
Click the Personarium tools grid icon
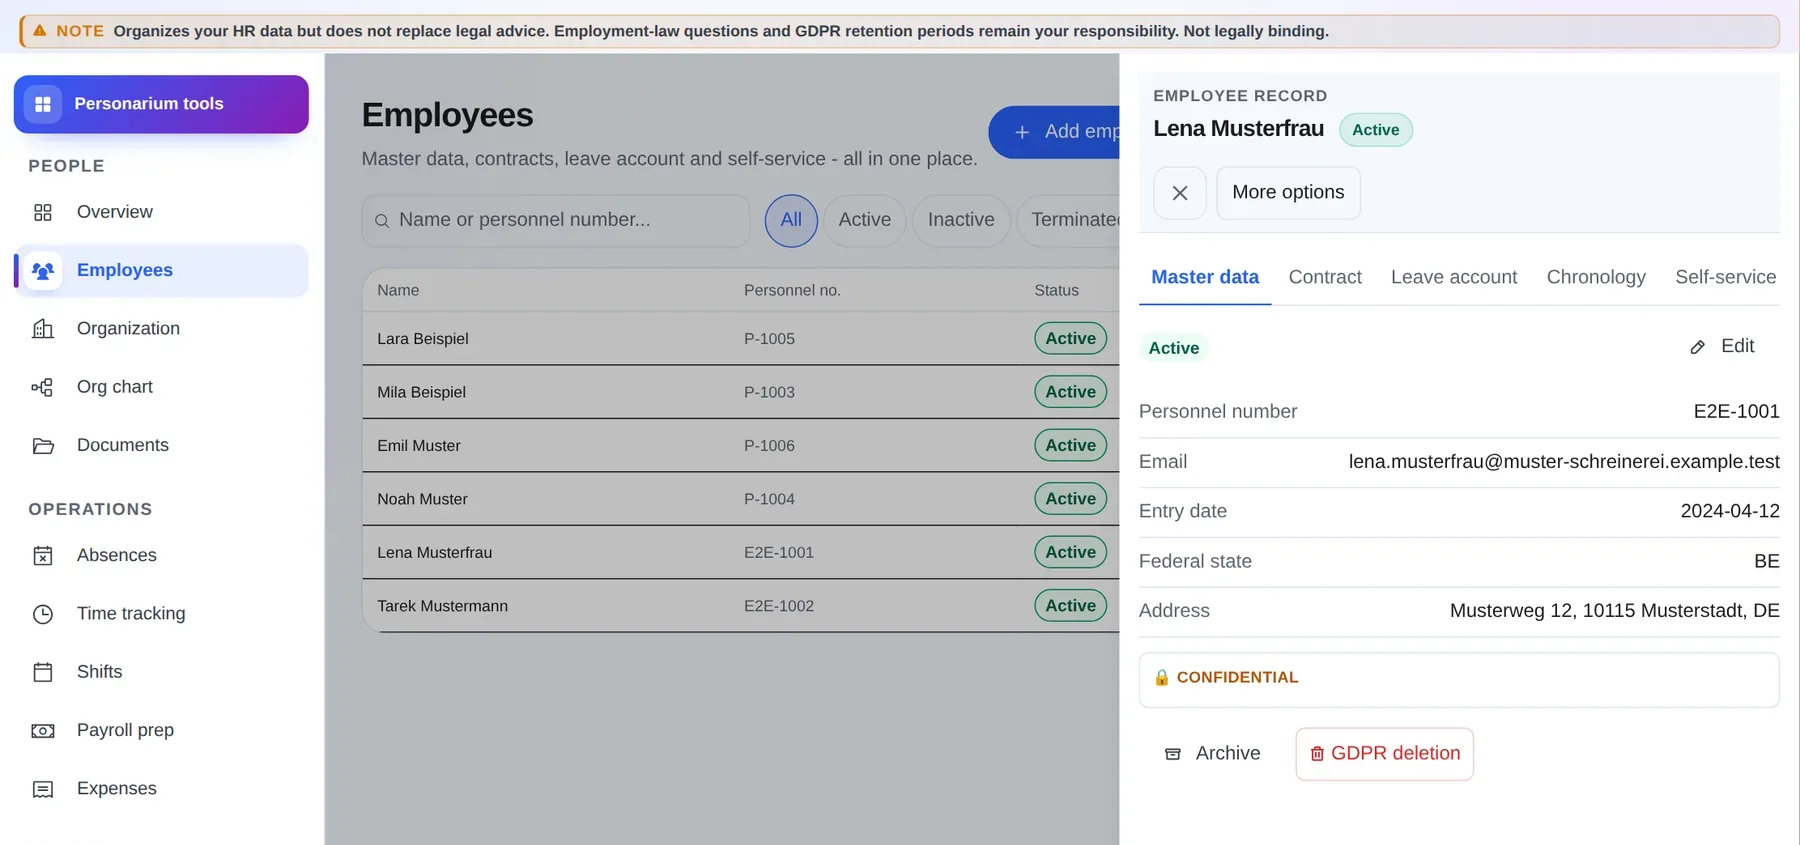coord(43,104)
